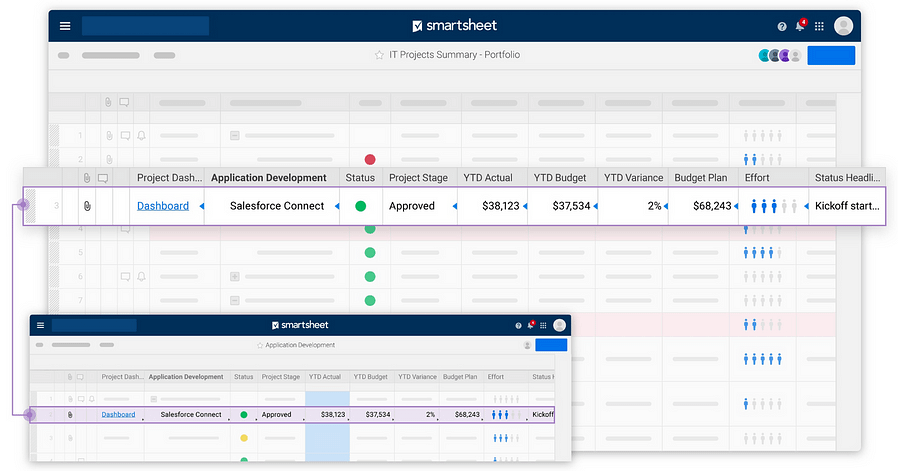
Task: Click comment column icon in portfolio grid header
Action: [124, 103]
